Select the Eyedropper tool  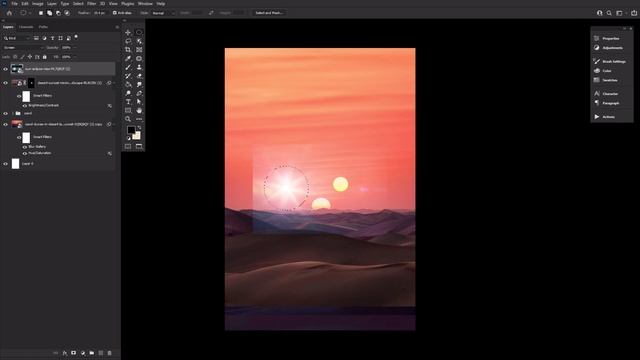click(x=128, y=58)
